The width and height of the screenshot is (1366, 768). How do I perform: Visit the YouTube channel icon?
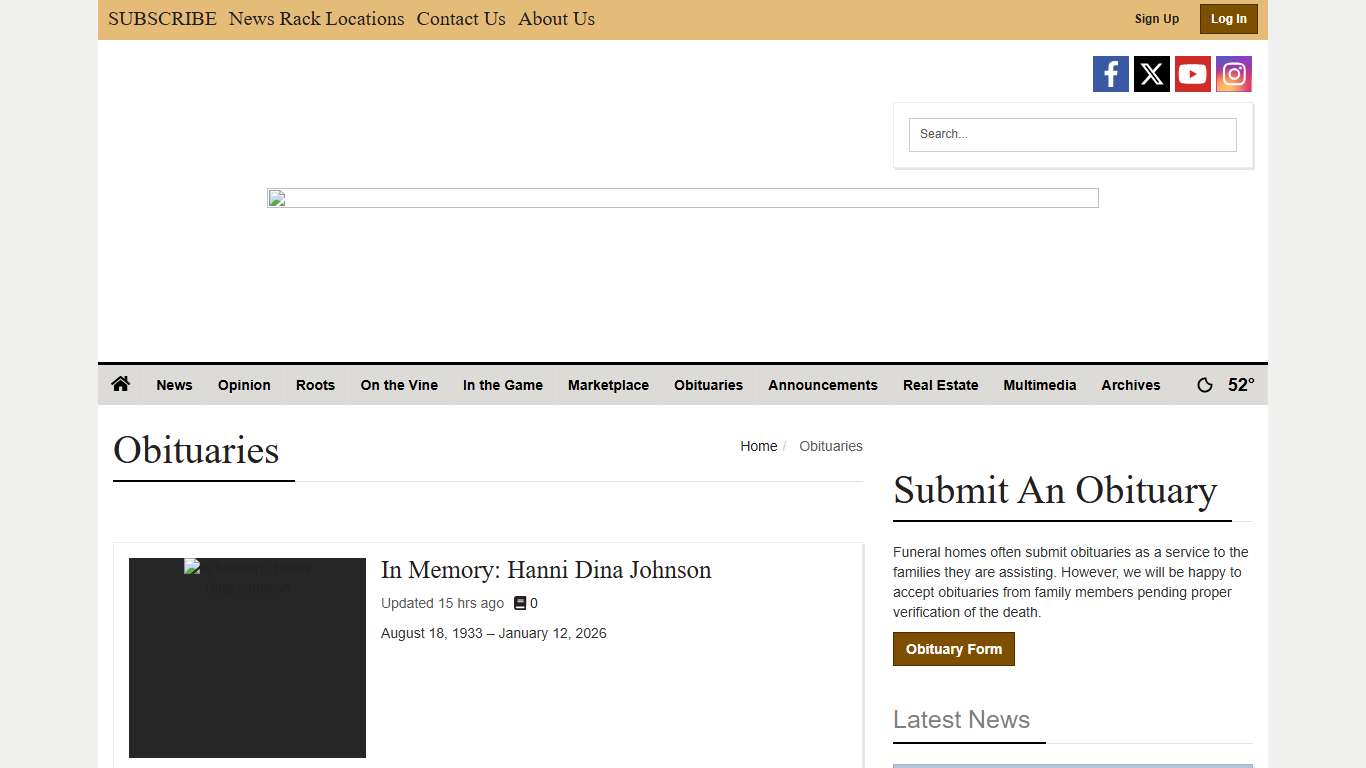pos(1192,74)
